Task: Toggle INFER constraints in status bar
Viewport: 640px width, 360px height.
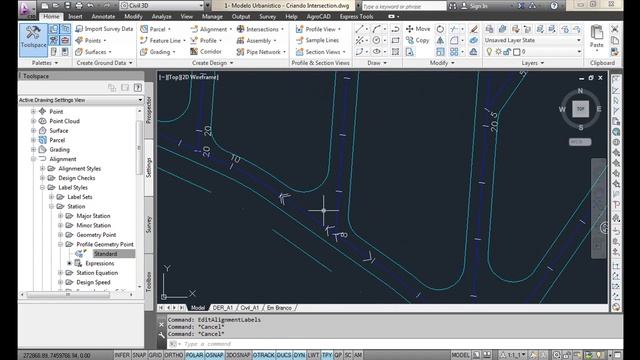Action: pos(122,355)
